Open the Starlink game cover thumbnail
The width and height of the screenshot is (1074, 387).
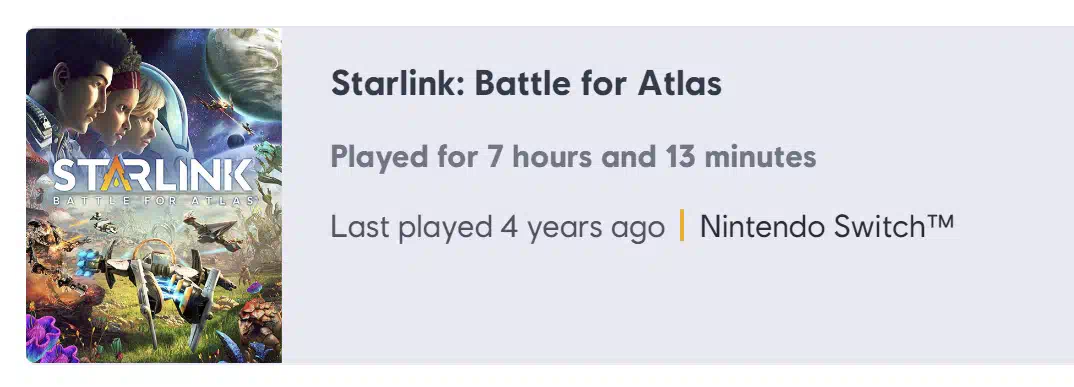[154, 195]
